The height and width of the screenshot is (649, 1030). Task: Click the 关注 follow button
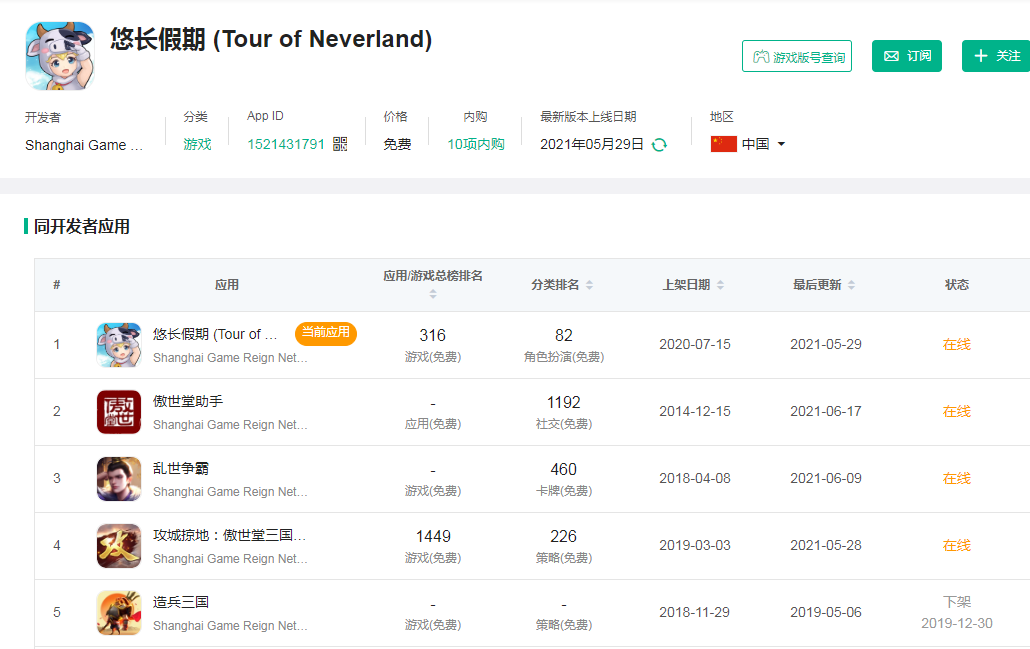click(996, 56)
